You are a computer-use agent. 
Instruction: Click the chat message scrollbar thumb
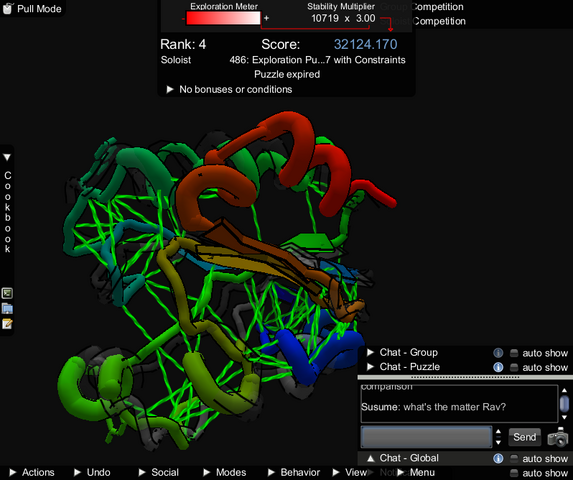pyautogui.click(x=564, y=404)
